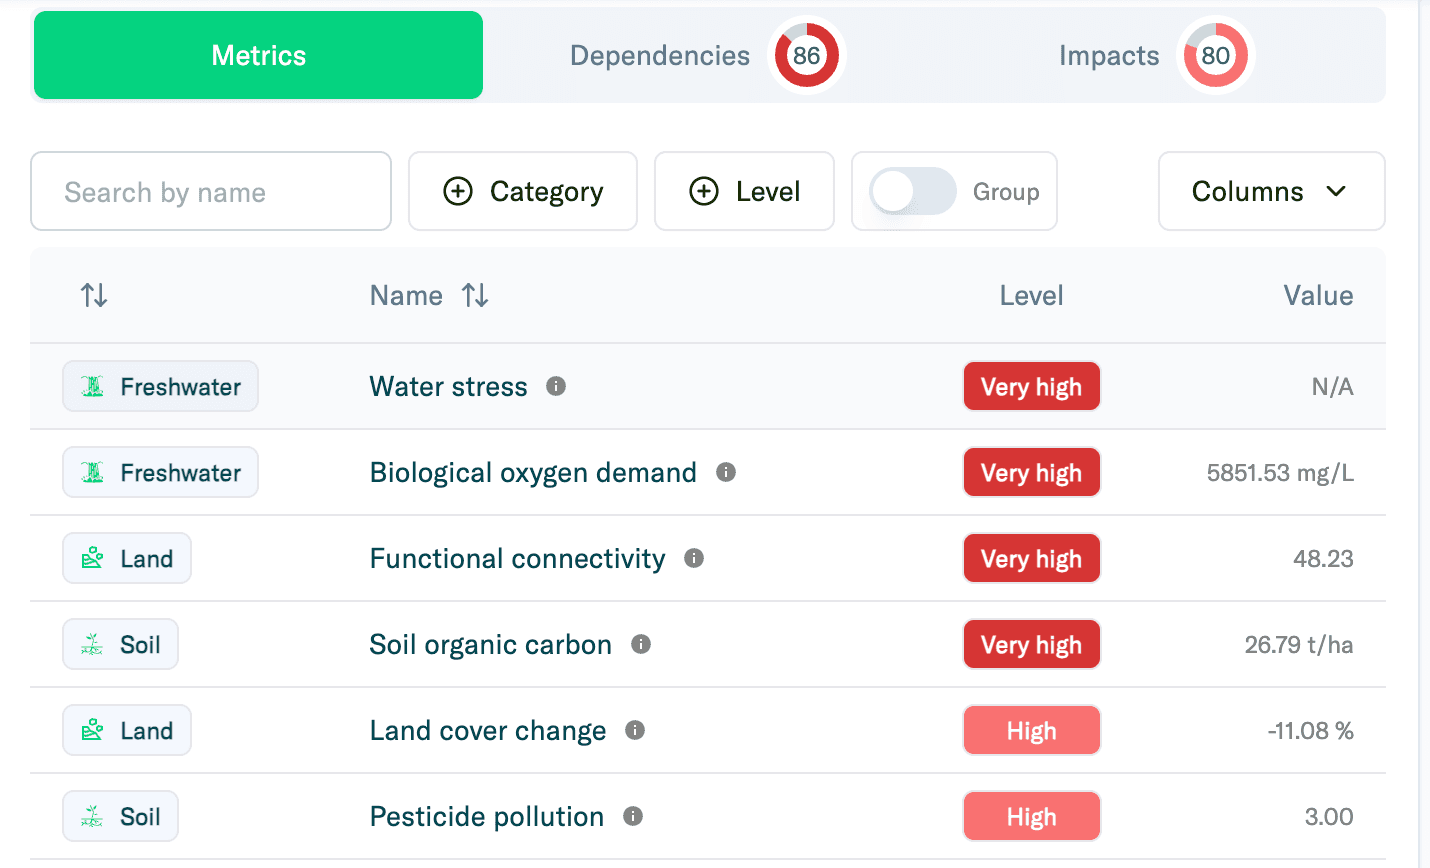Viewport: 1430px width, 868px height.
Task: Select the Functional connectivity name
Action: coord(517,558)
